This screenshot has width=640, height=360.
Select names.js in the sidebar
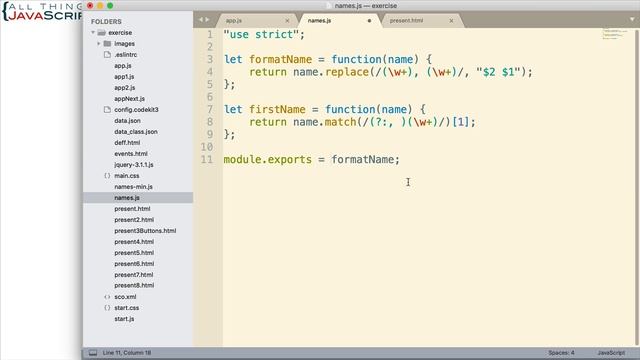point(127,198)
